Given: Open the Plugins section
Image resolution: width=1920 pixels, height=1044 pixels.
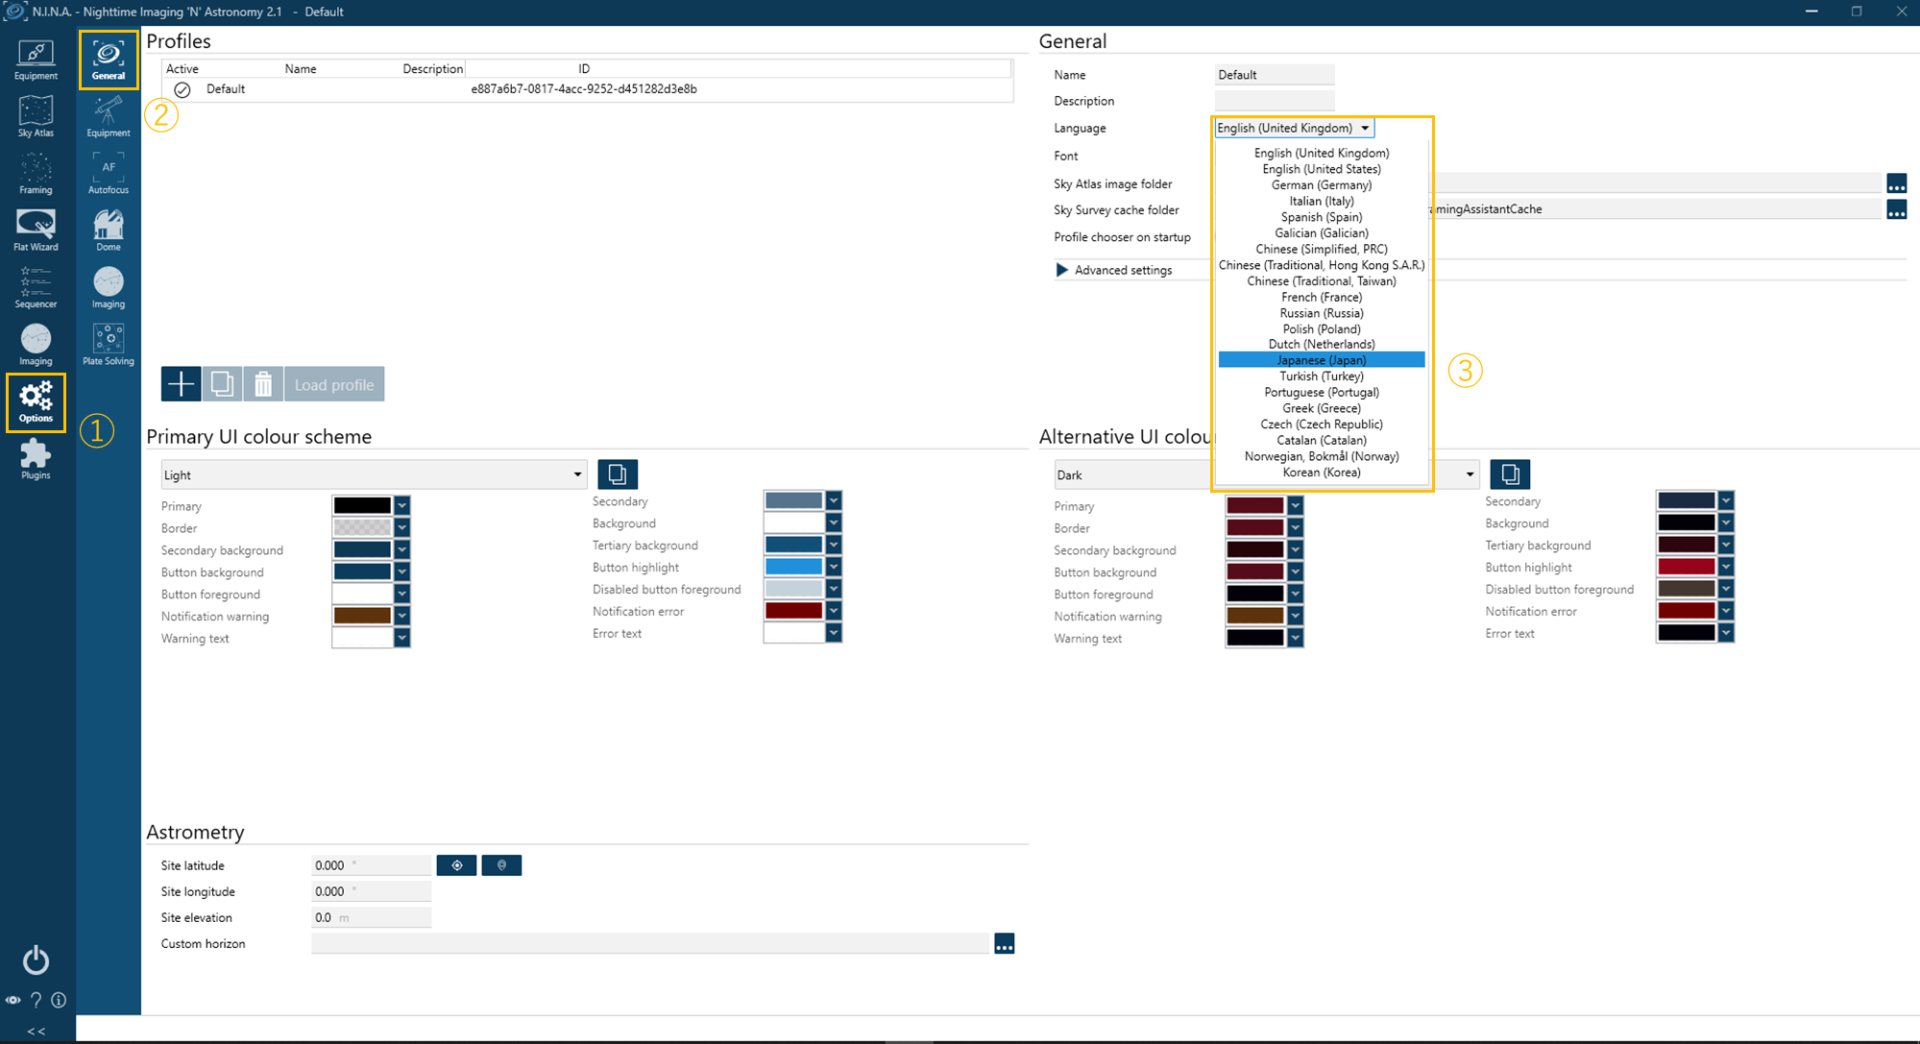Looking at the screenshot, I should click(x=36, y=459).
